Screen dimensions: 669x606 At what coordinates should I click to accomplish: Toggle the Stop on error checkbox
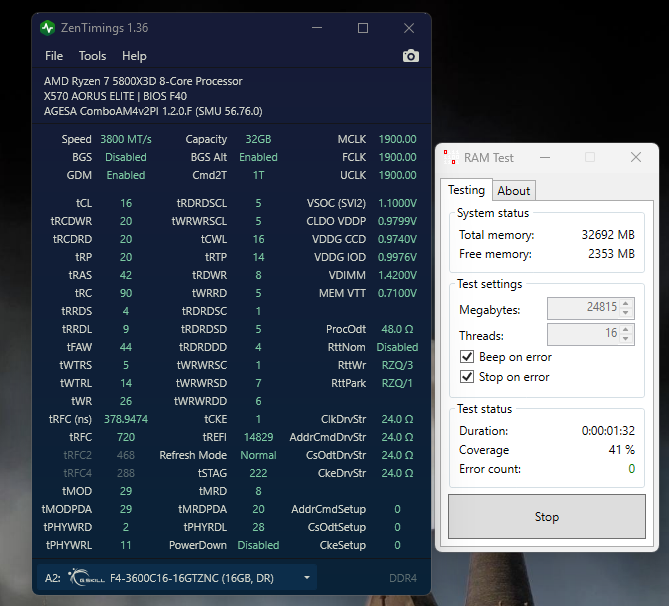[467, 376]
